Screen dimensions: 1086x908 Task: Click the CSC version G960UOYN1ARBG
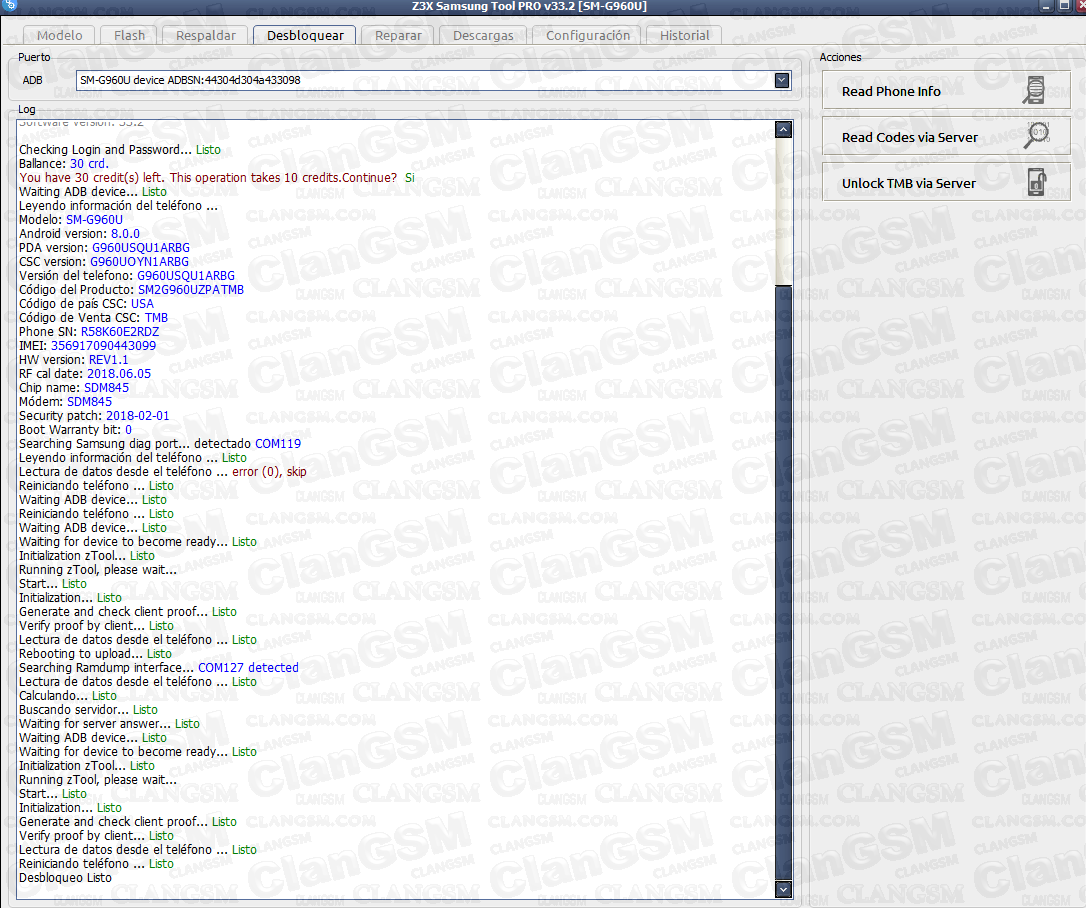click(139, 262)
